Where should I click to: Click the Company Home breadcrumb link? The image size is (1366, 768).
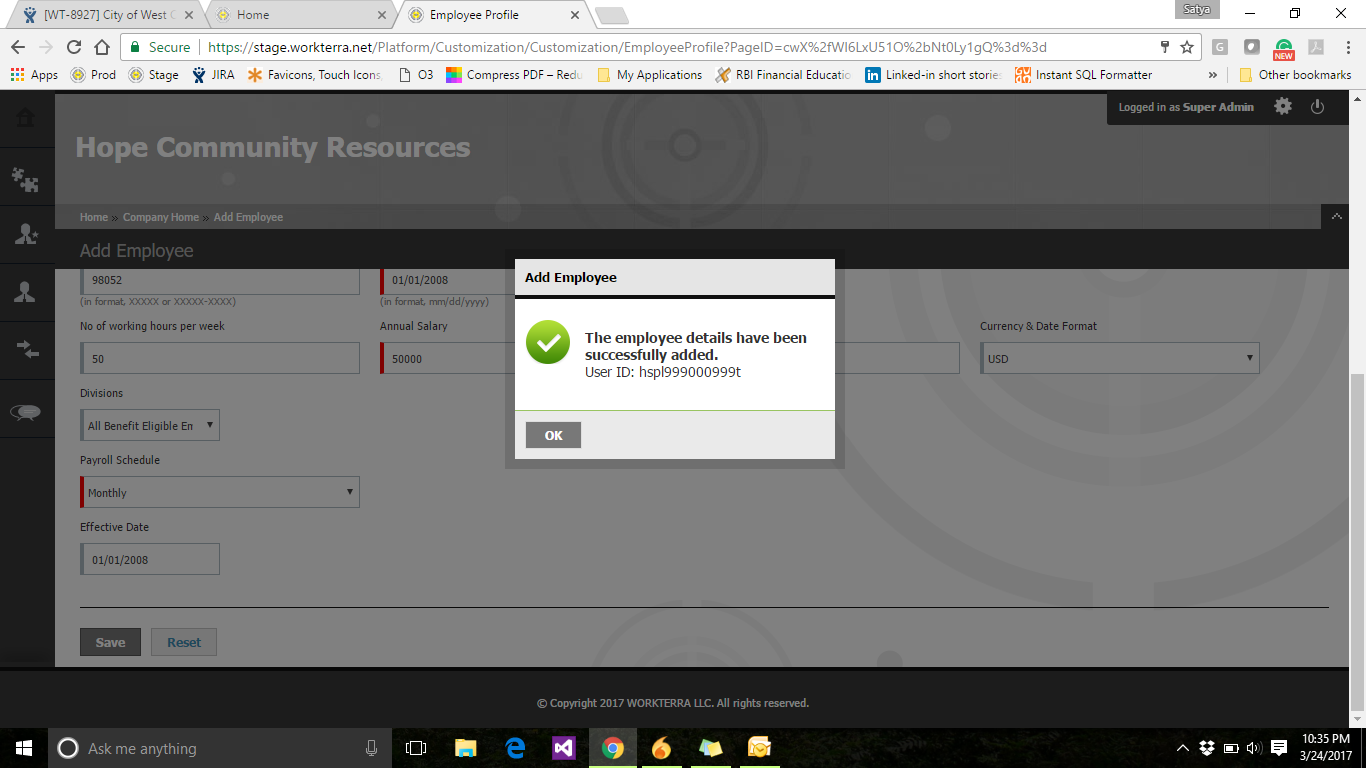point(161,217)
